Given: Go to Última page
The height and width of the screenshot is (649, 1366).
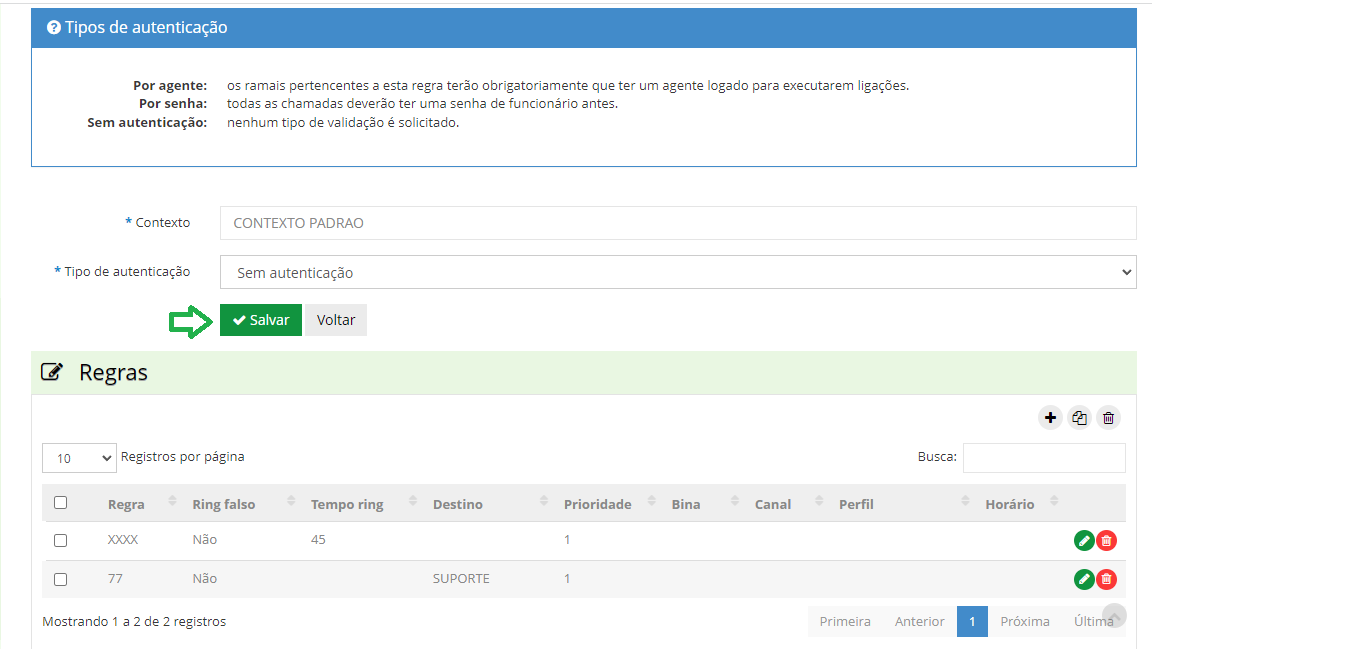Looking at the screenshot, I should click(x=1094, y=621).
